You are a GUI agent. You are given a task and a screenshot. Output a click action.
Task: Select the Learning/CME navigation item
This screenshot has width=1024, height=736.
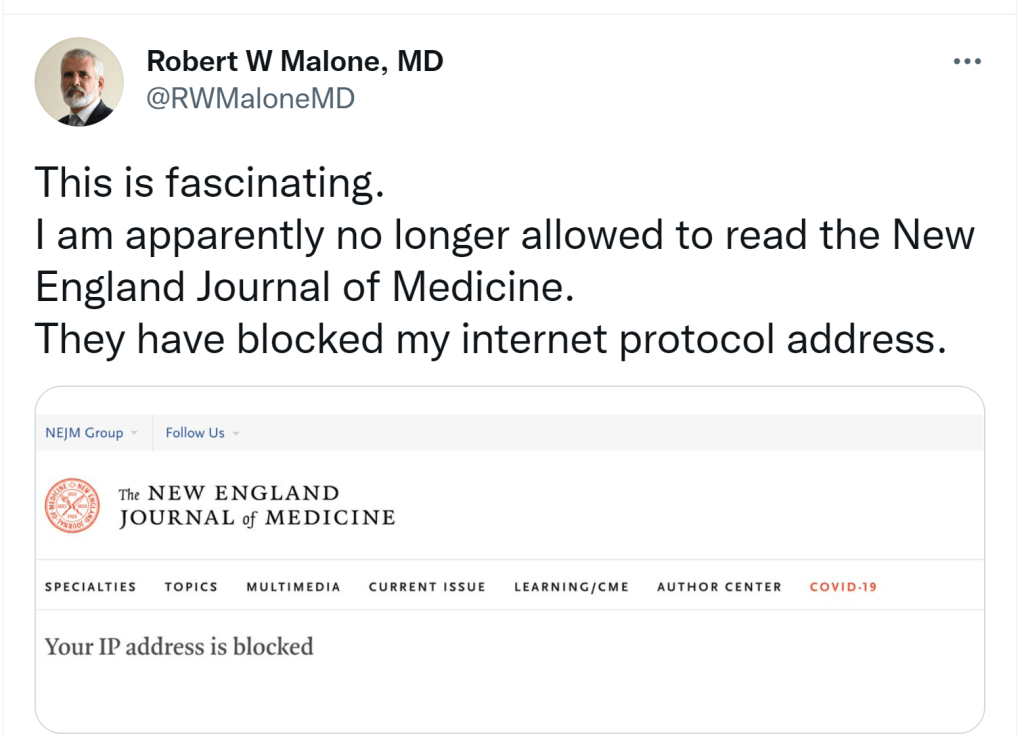571,587
